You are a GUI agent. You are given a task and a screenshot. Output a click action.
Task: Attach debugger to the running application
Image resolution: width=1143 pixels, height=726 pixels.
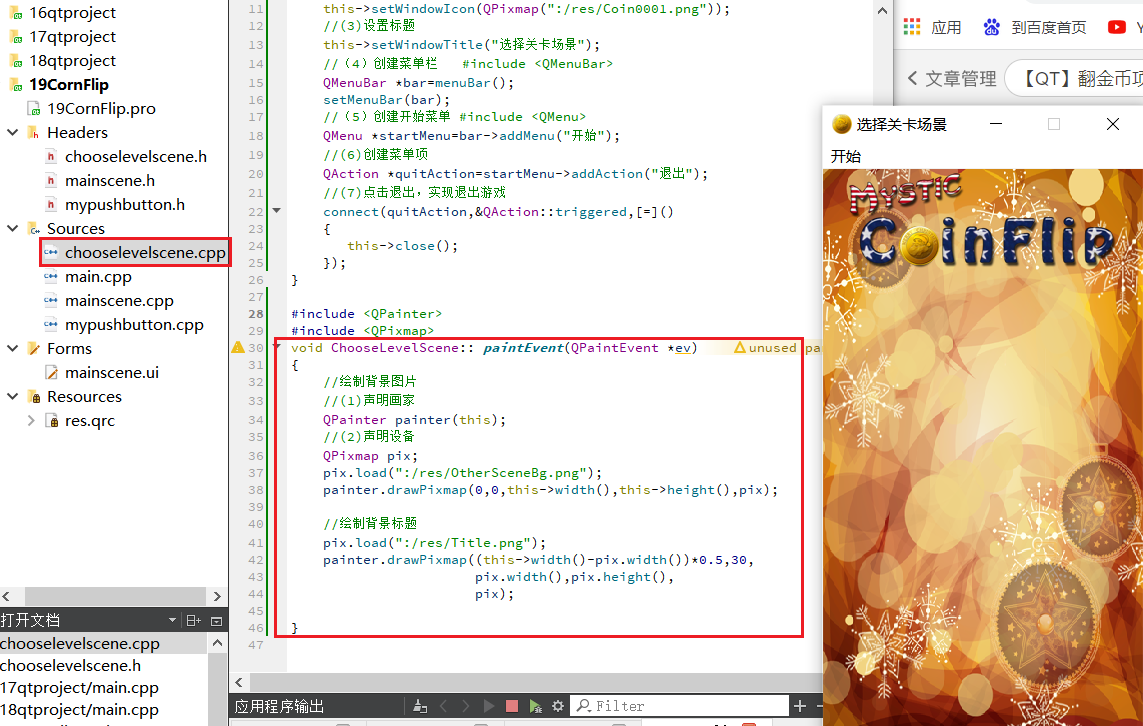click(536, 706)
